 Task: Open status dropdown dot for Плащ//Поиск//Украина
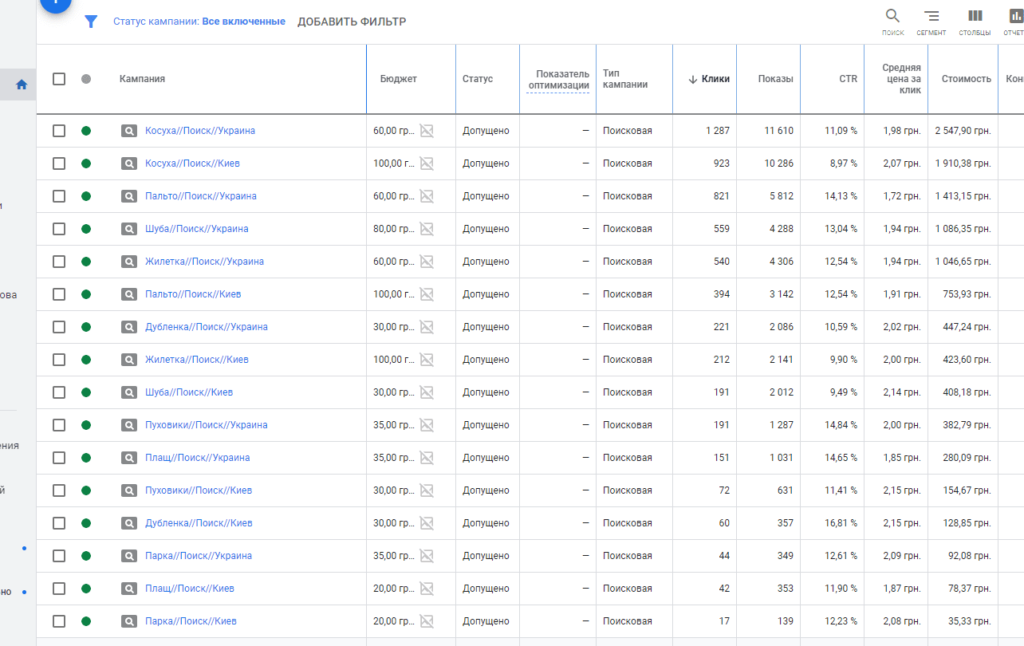(x=86, y=457)
